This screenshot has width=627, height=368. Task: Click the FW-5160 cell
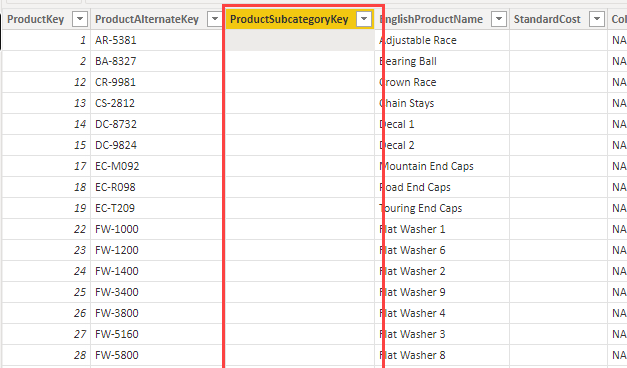[156, 334]
